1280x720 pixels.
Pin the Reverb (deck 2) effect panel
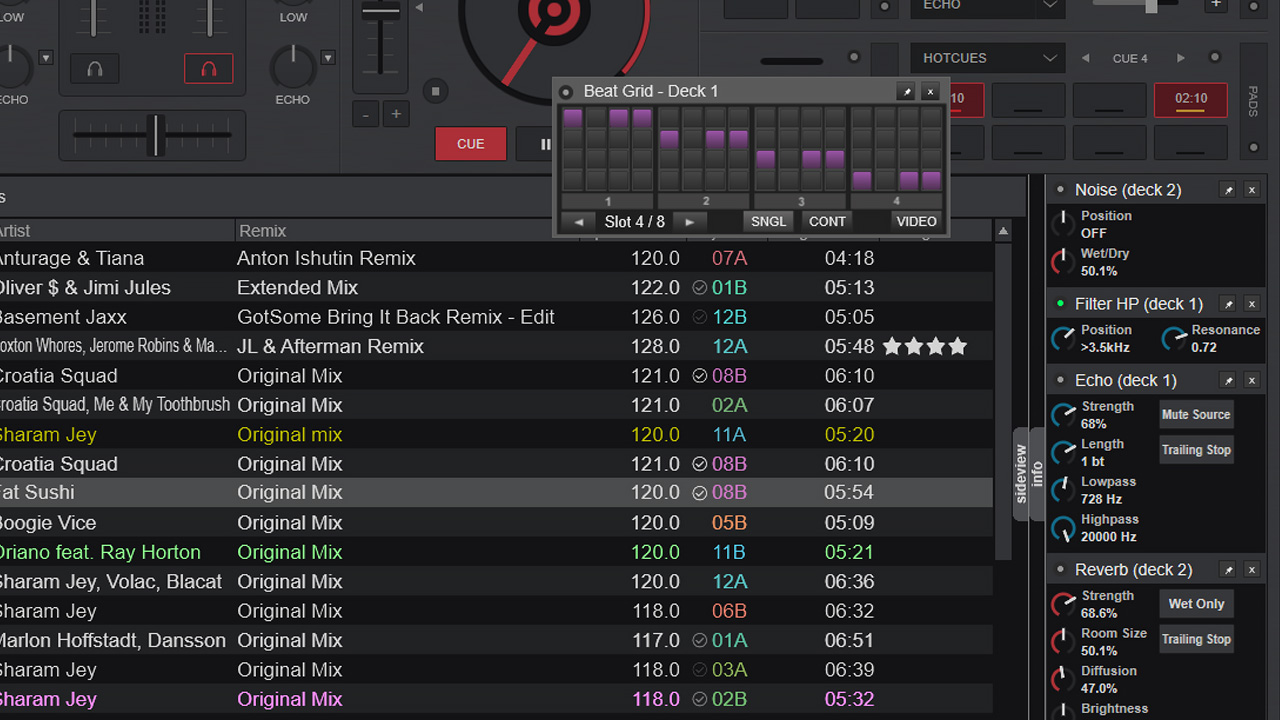pos(1227,569)
